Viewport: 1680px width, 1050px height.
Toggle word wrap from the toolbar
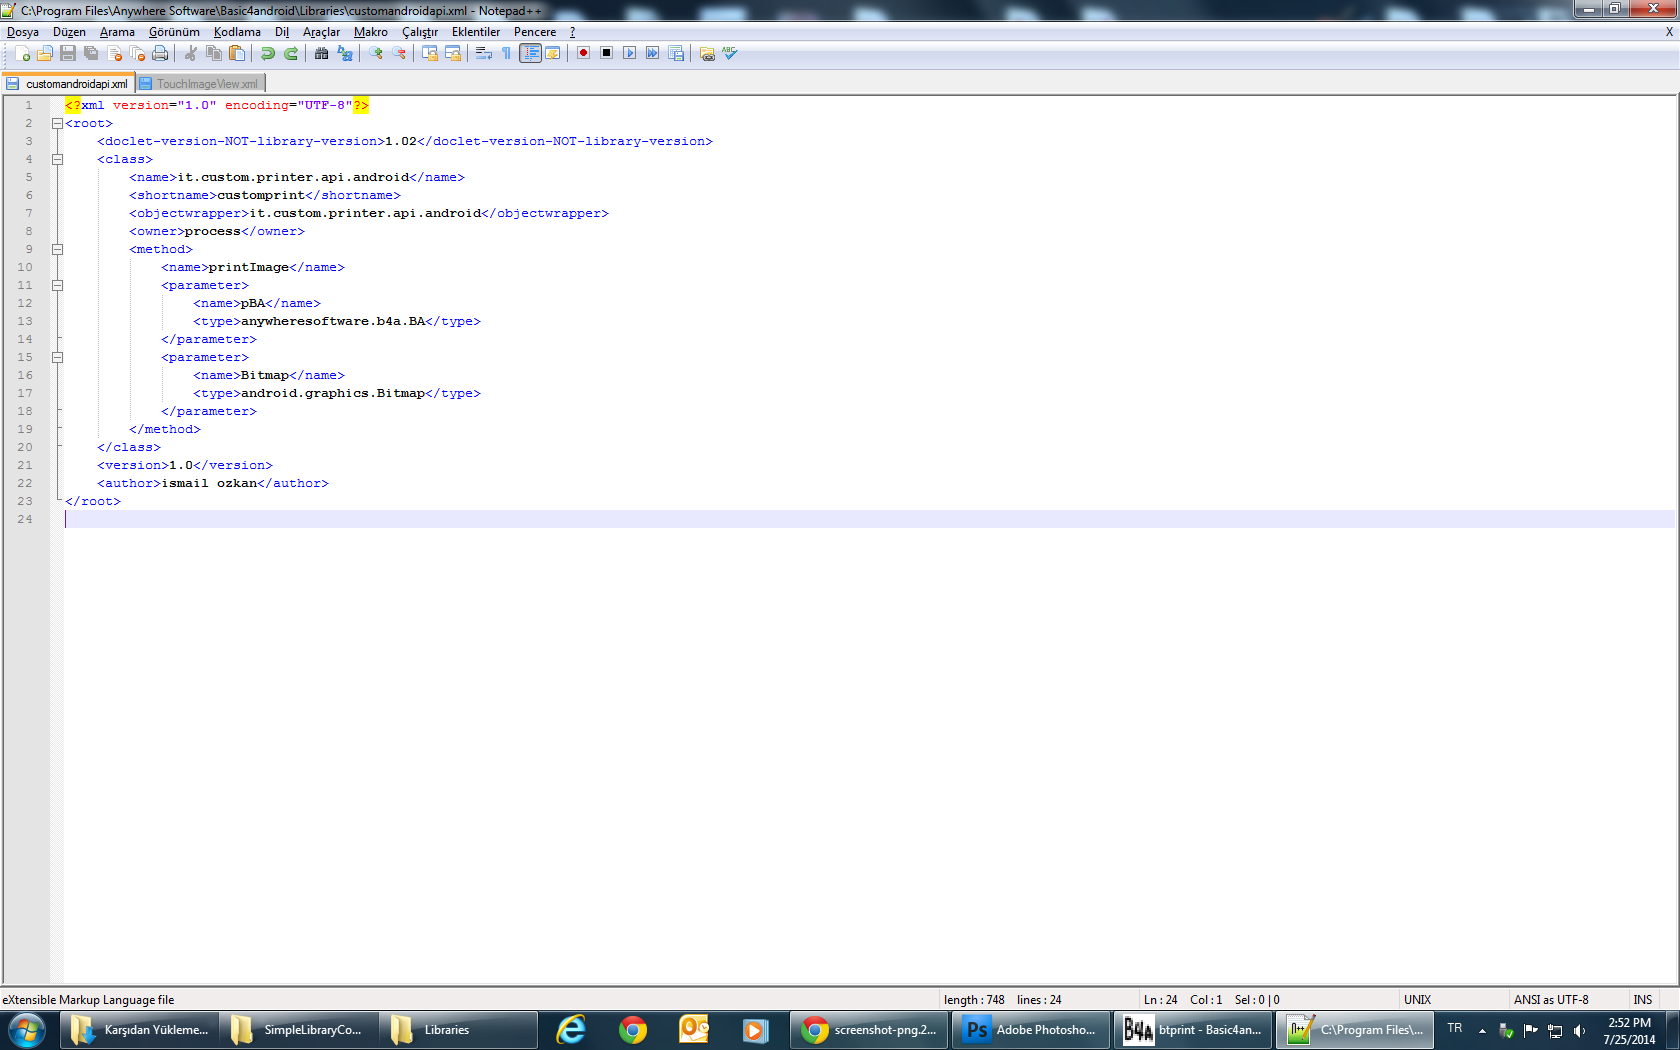pos(483,53)
